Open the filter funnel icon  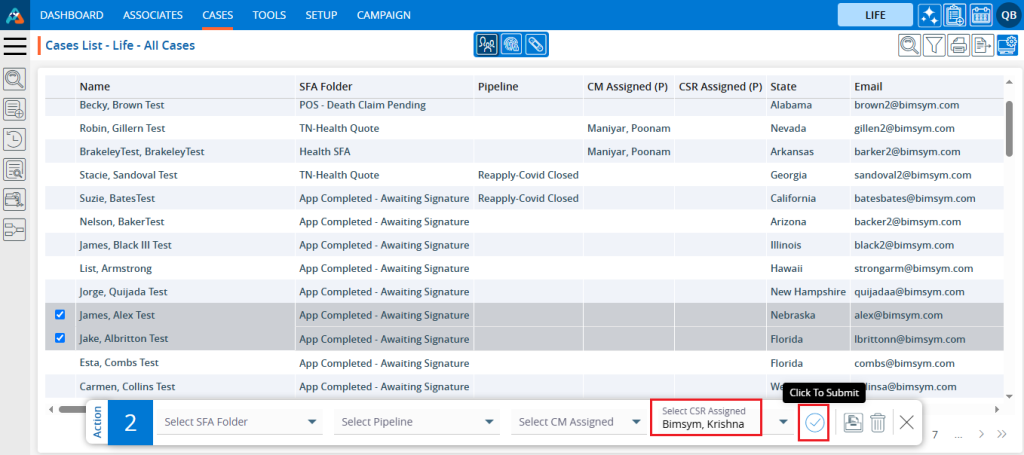pyautogui.click(x=934, y=45)
